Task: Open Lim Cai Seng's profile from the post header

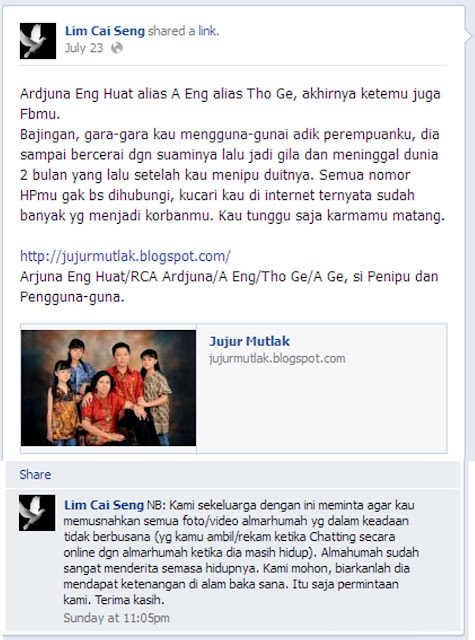Action: pyautogui.click(x=105, y=31)
